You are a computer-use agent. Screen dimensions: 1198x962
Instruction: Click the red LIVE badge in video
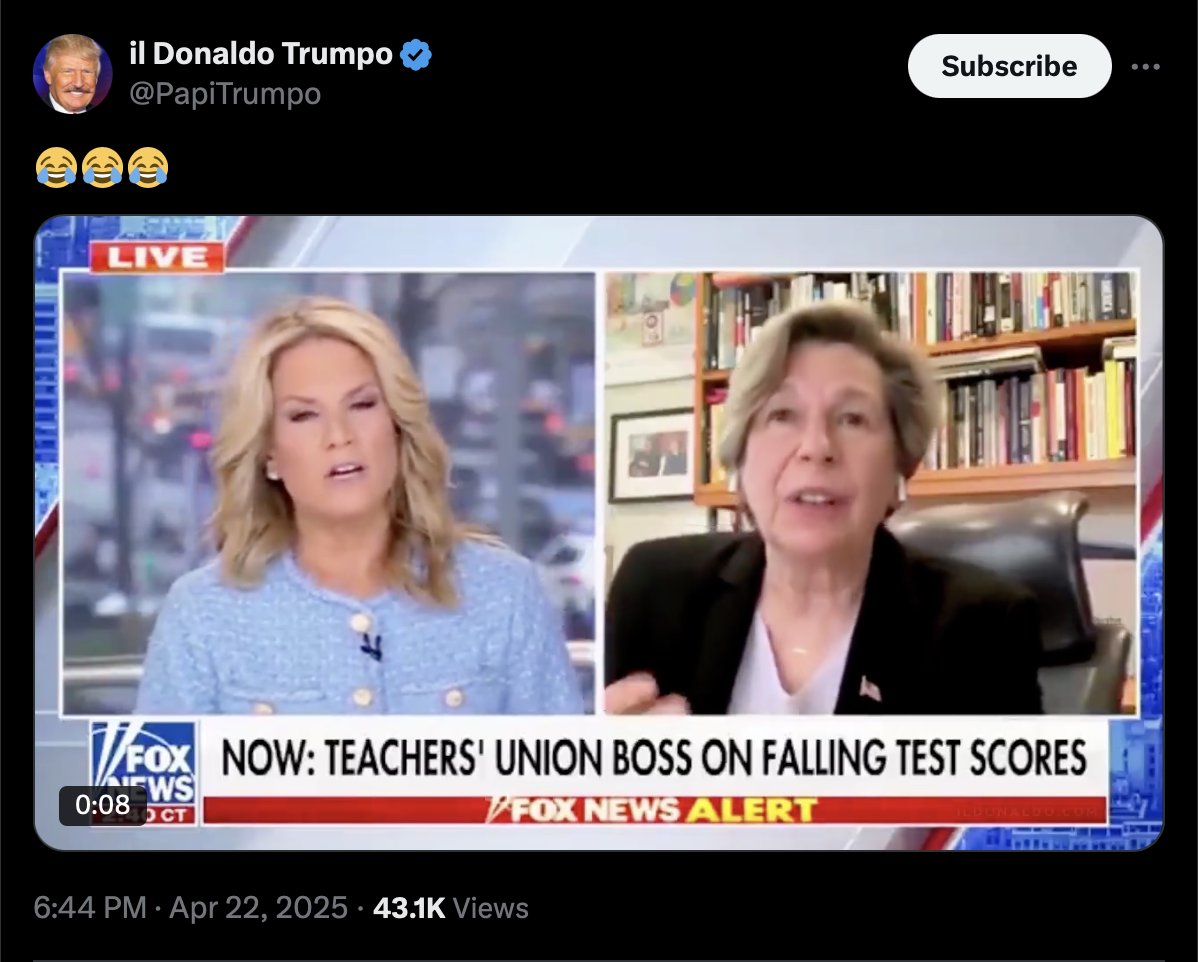click(x=157, y=257)
